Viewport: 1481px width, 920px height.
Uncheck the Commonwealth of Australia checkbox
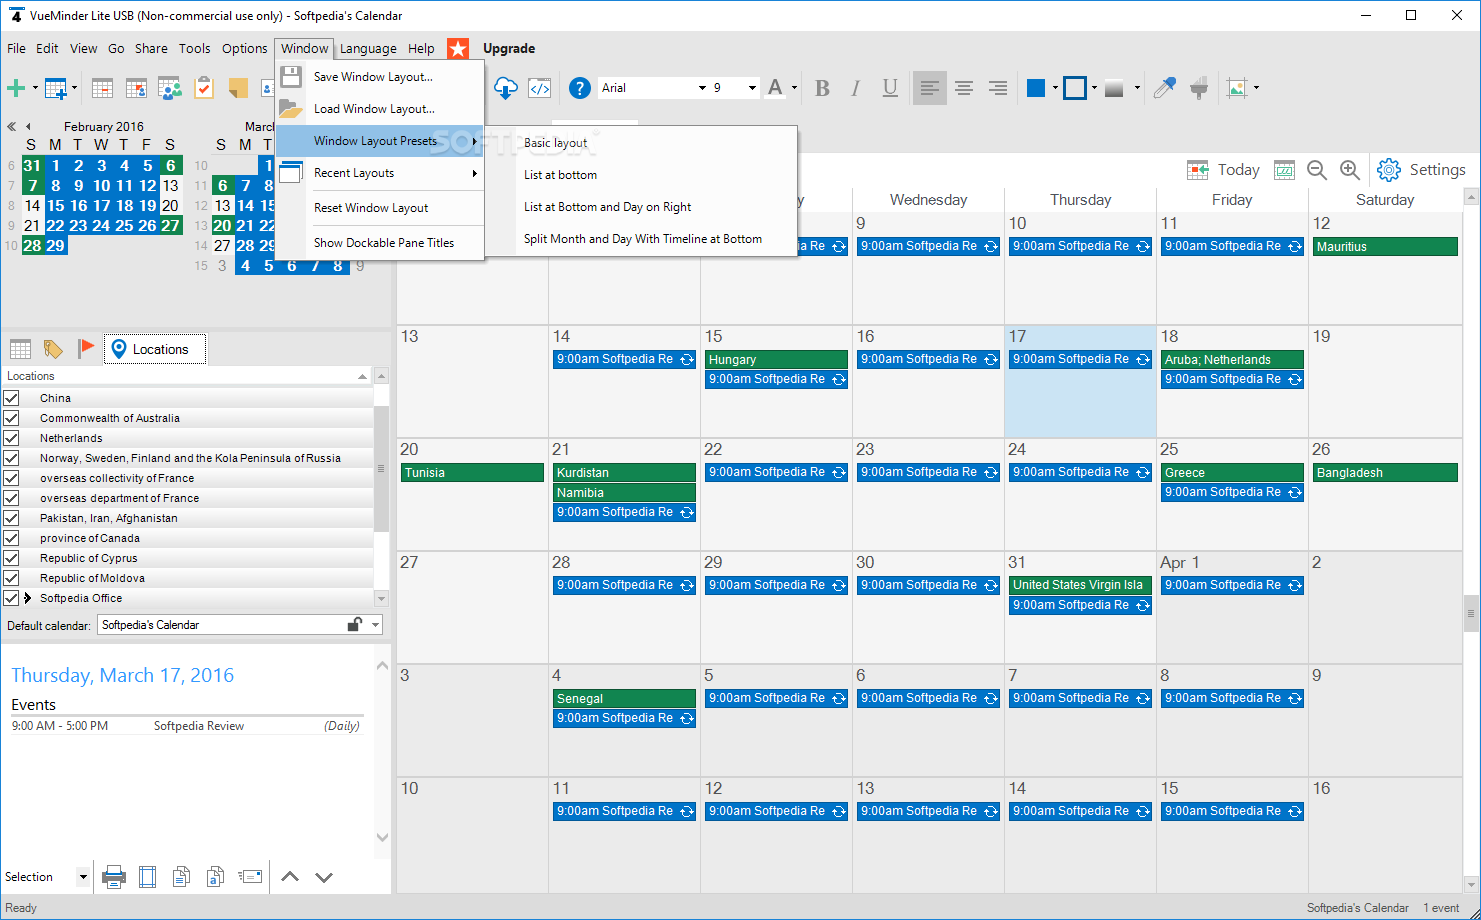pyautogui.click(x=12, y=418)
